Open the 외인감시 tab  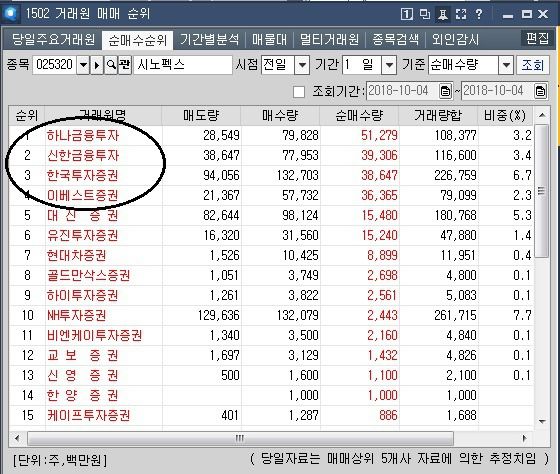coord(455,40)
